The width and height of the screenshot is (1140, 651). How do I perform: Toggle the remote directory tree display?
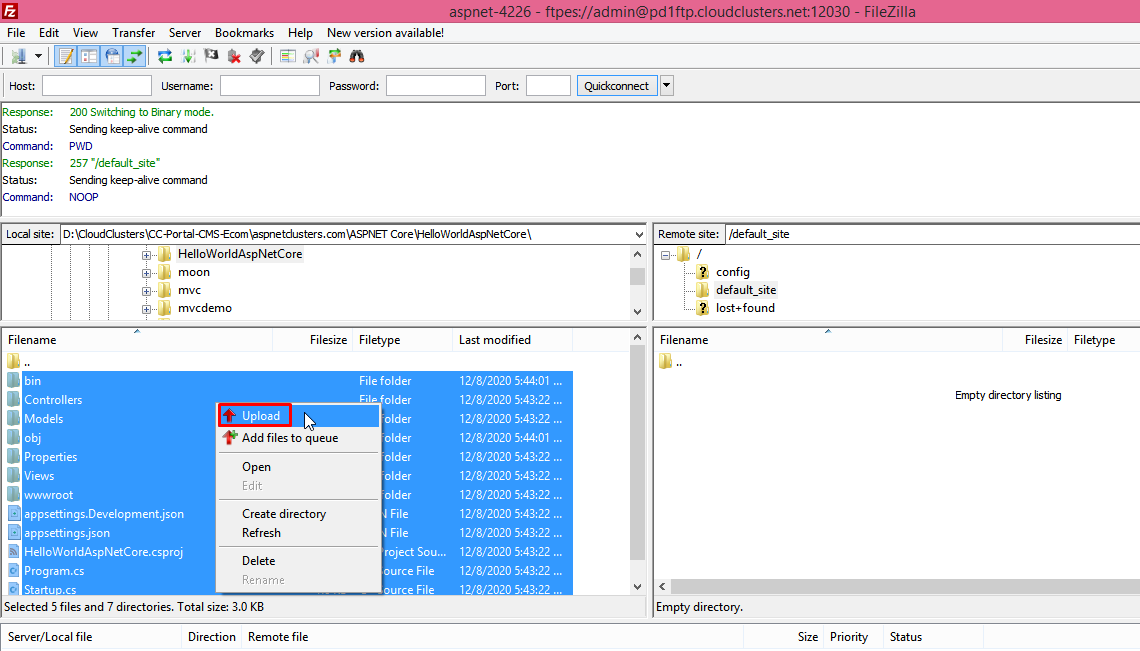coord(113,56)
